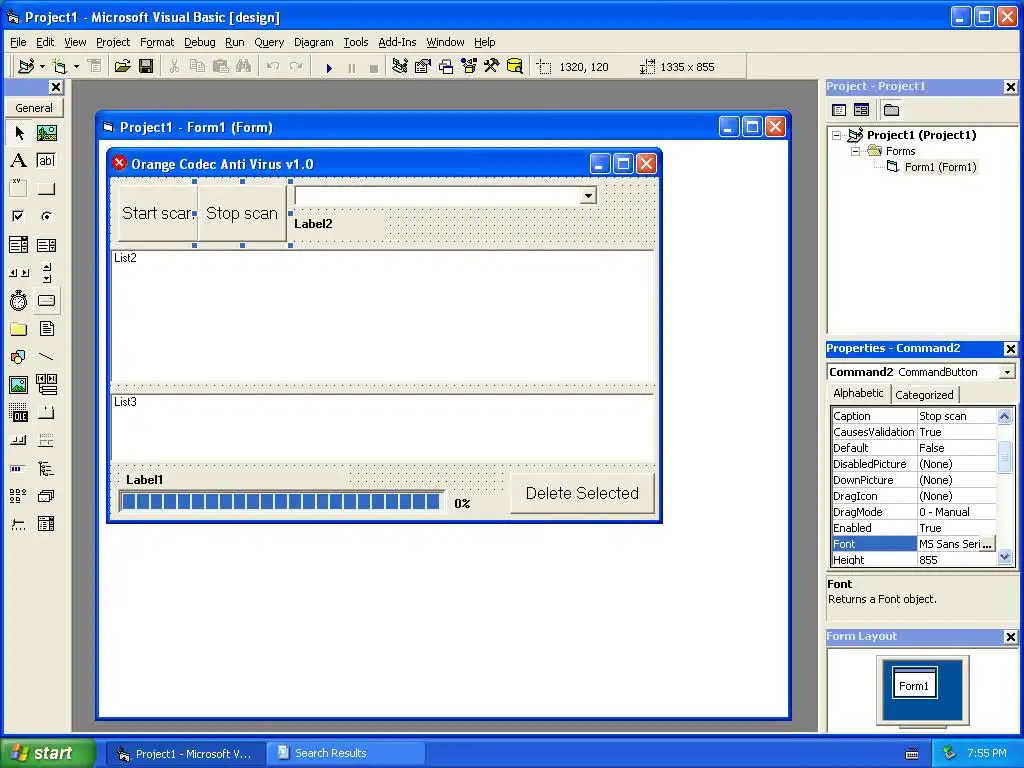The width and height of the screenshot is (1024, 768).
Task: Open the Add Form dropdown arrow
Action: click(76, 67)
